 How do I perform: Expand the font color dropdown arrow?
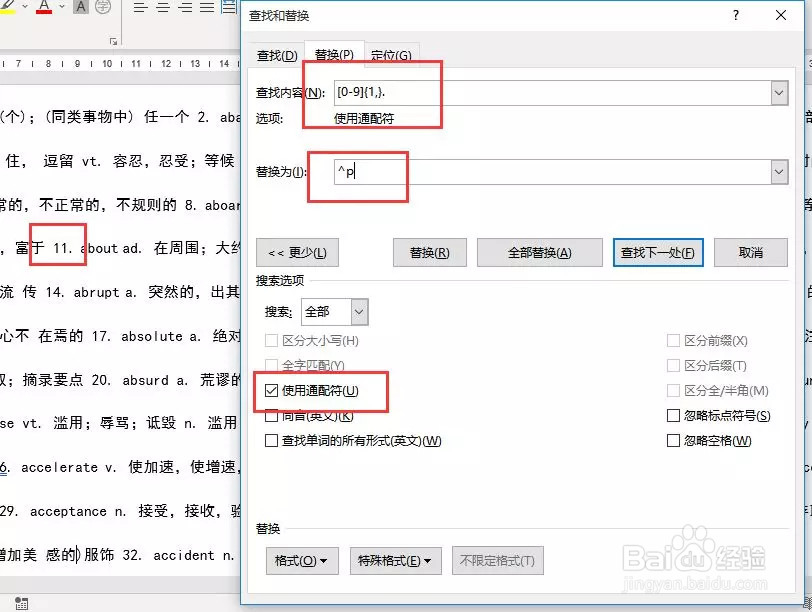click(x=62, y=6)
